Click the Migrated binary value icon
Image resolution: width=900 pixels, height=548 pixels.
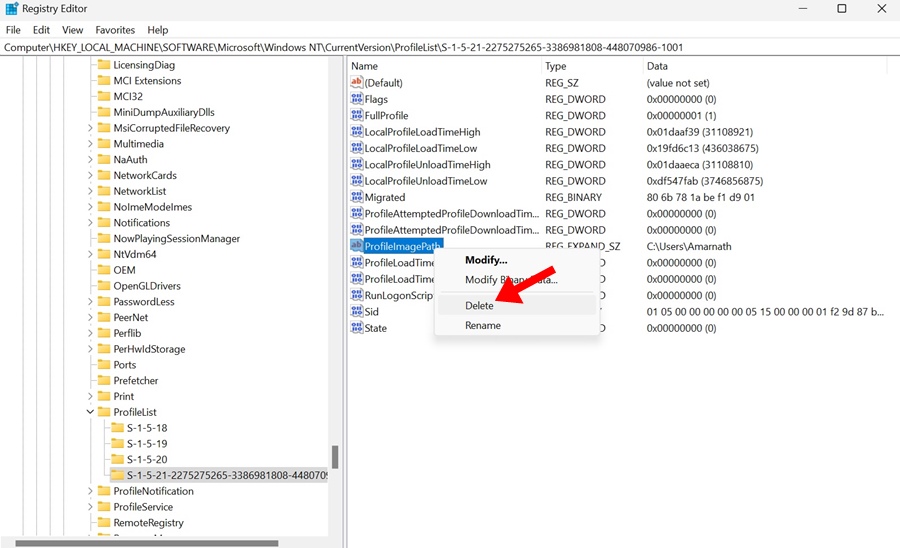point(357,197)
